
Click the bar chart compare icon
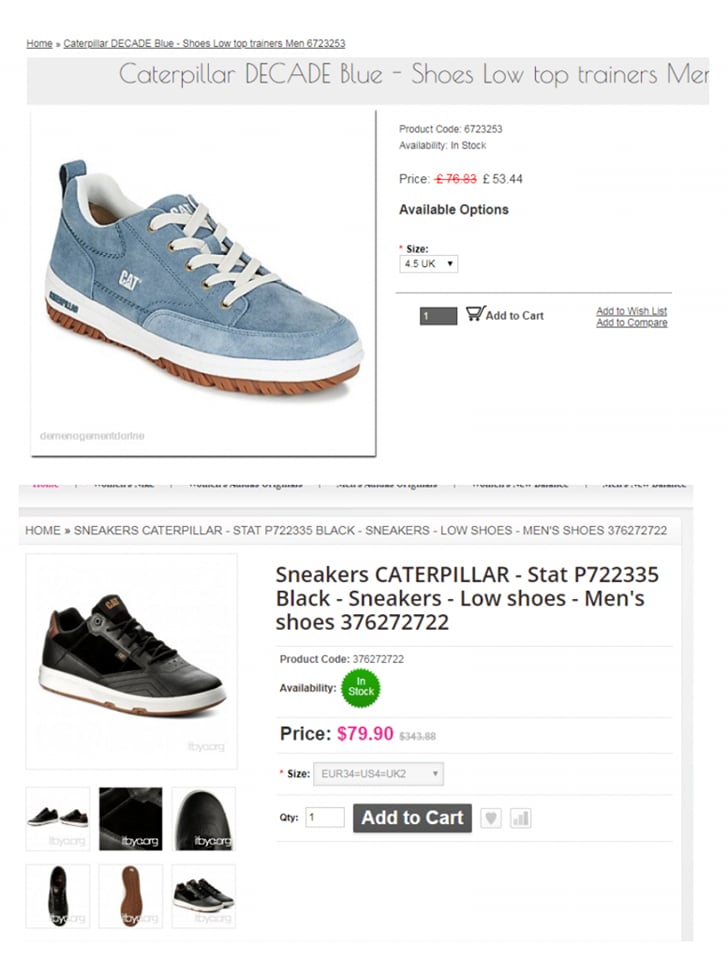pyautogui.click(x=520, y=818)
